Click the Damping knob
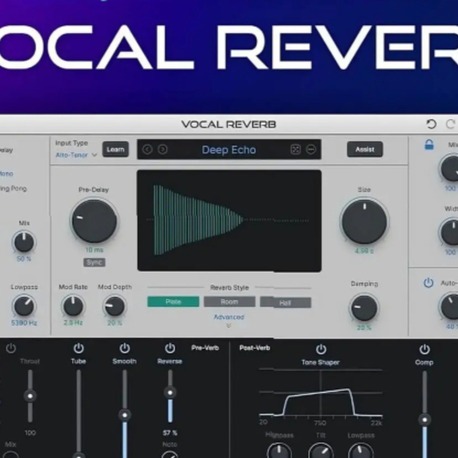 pos(364,308)
